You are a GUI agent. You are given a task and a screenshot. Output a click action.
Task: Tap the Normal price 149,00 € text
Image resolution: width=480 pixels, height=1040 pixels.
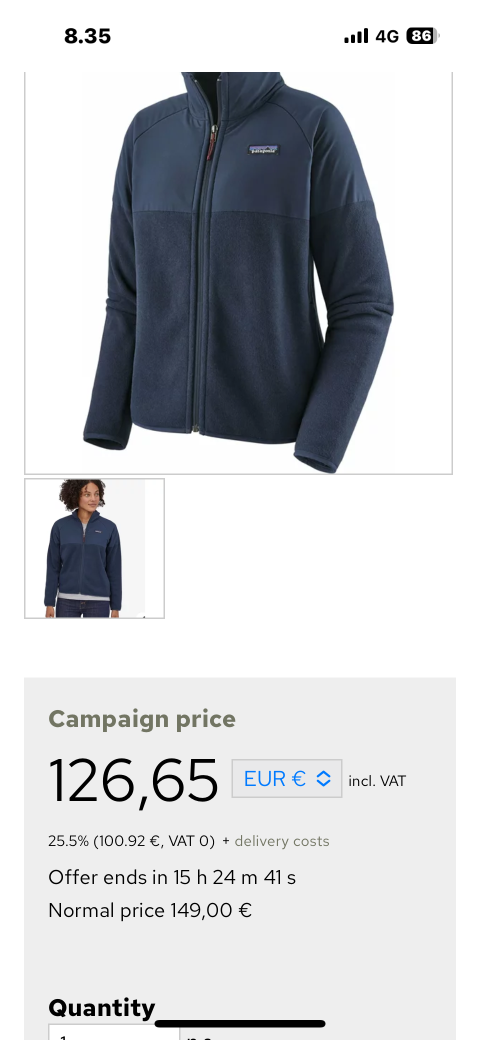coord(150,911)
